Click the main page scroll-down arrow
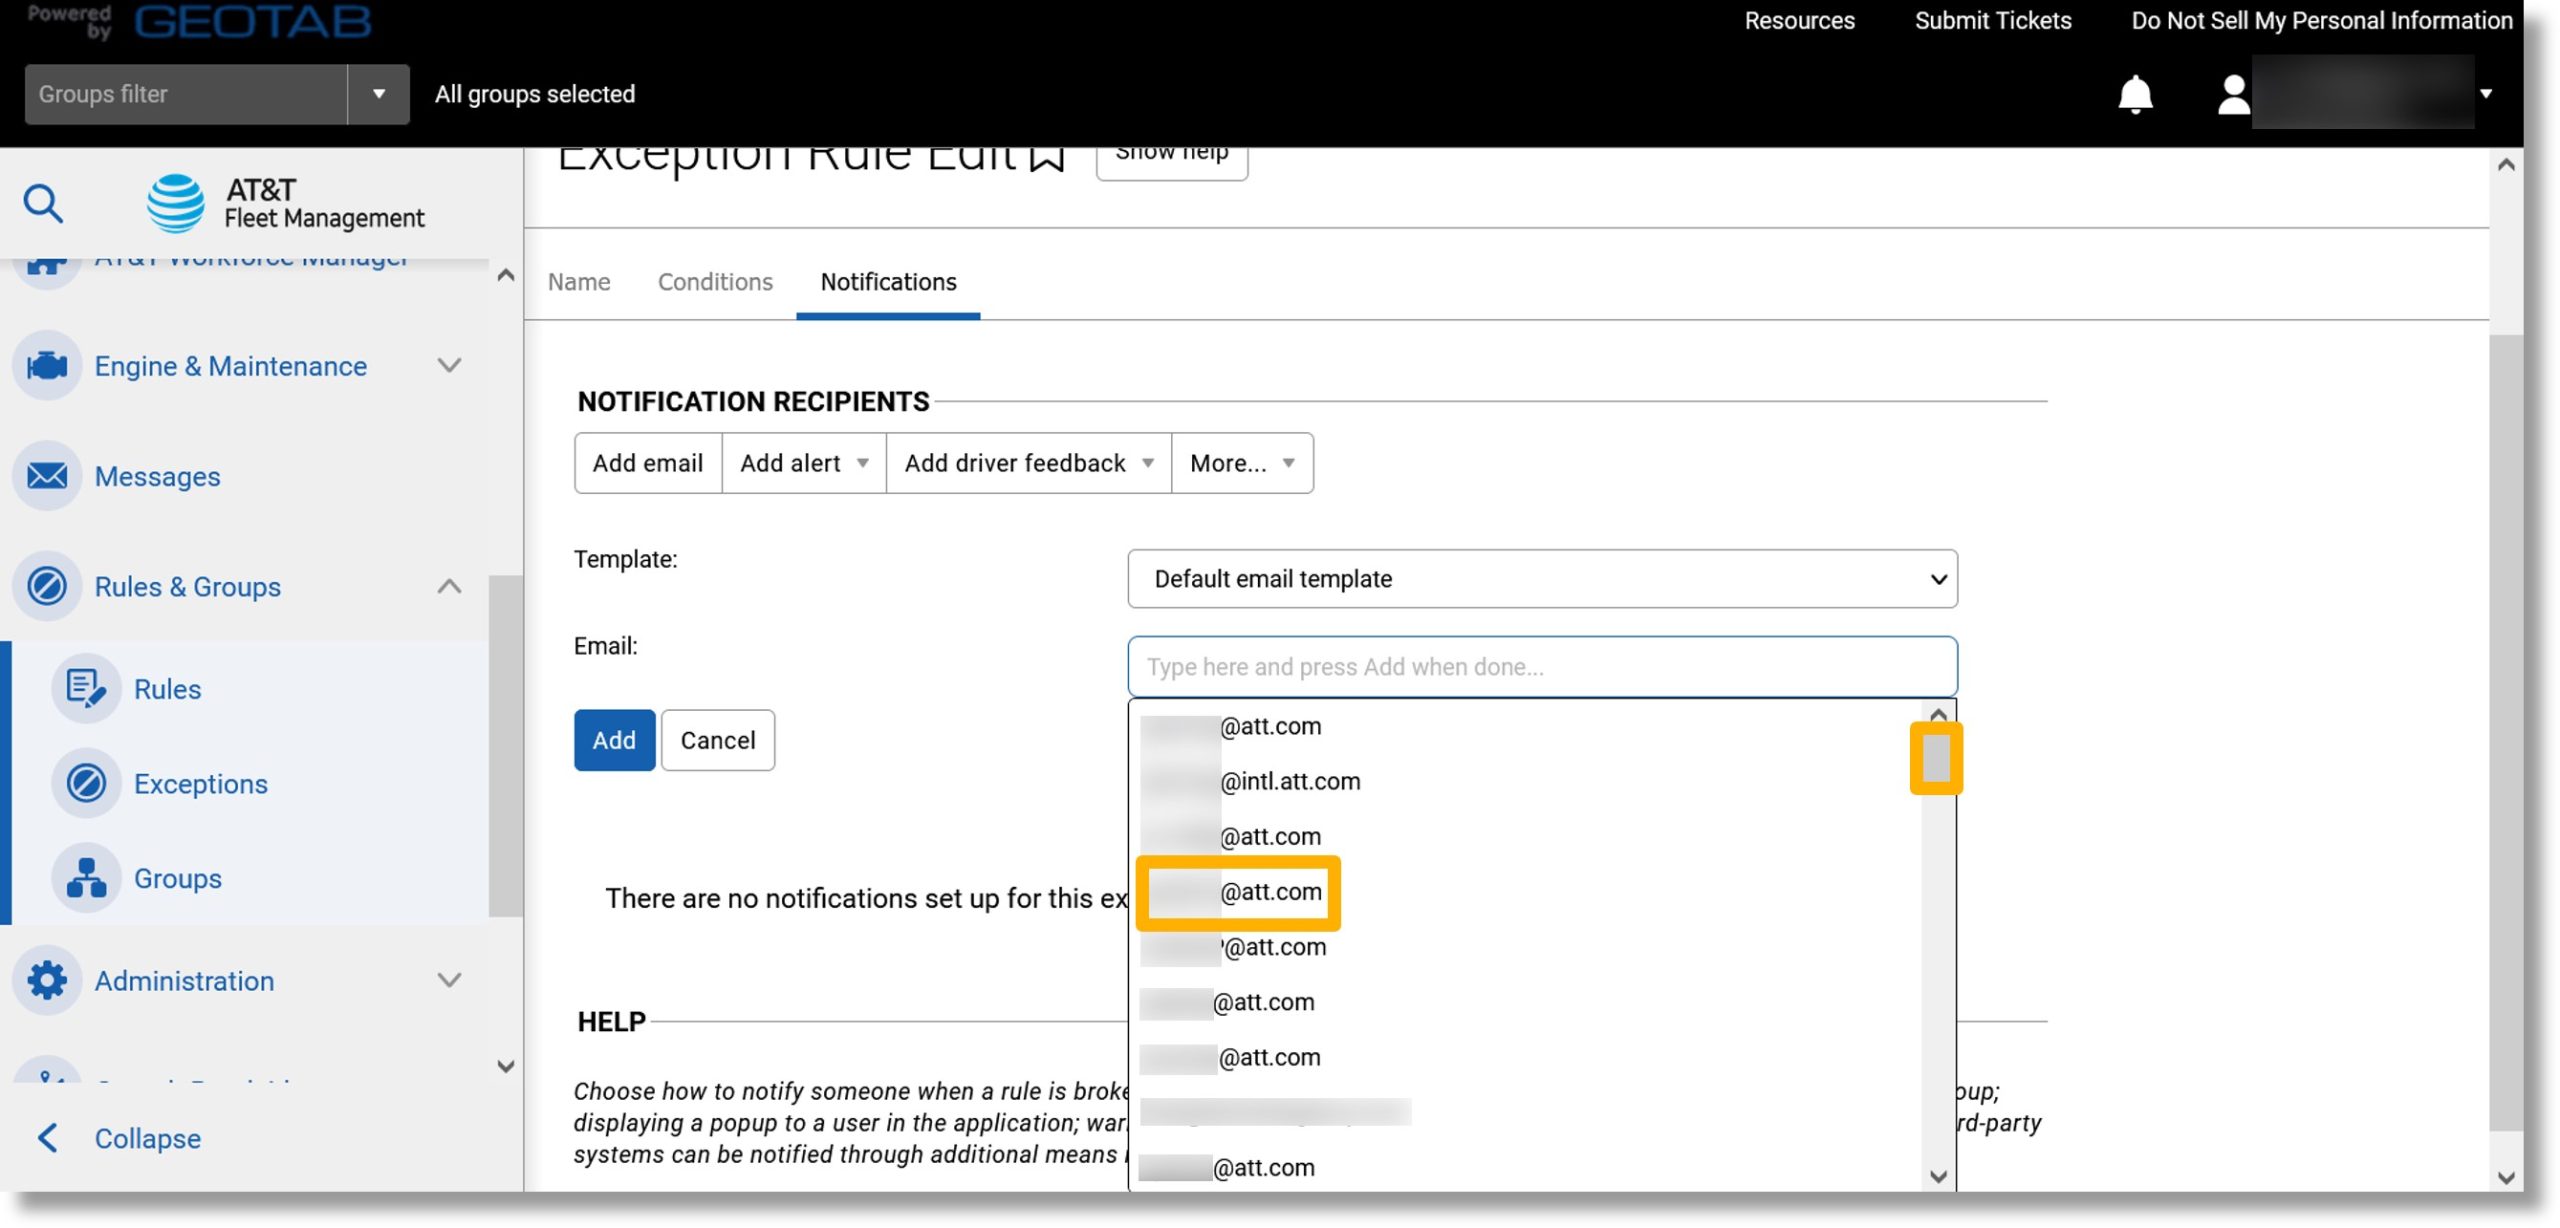 (2506, 1177)
